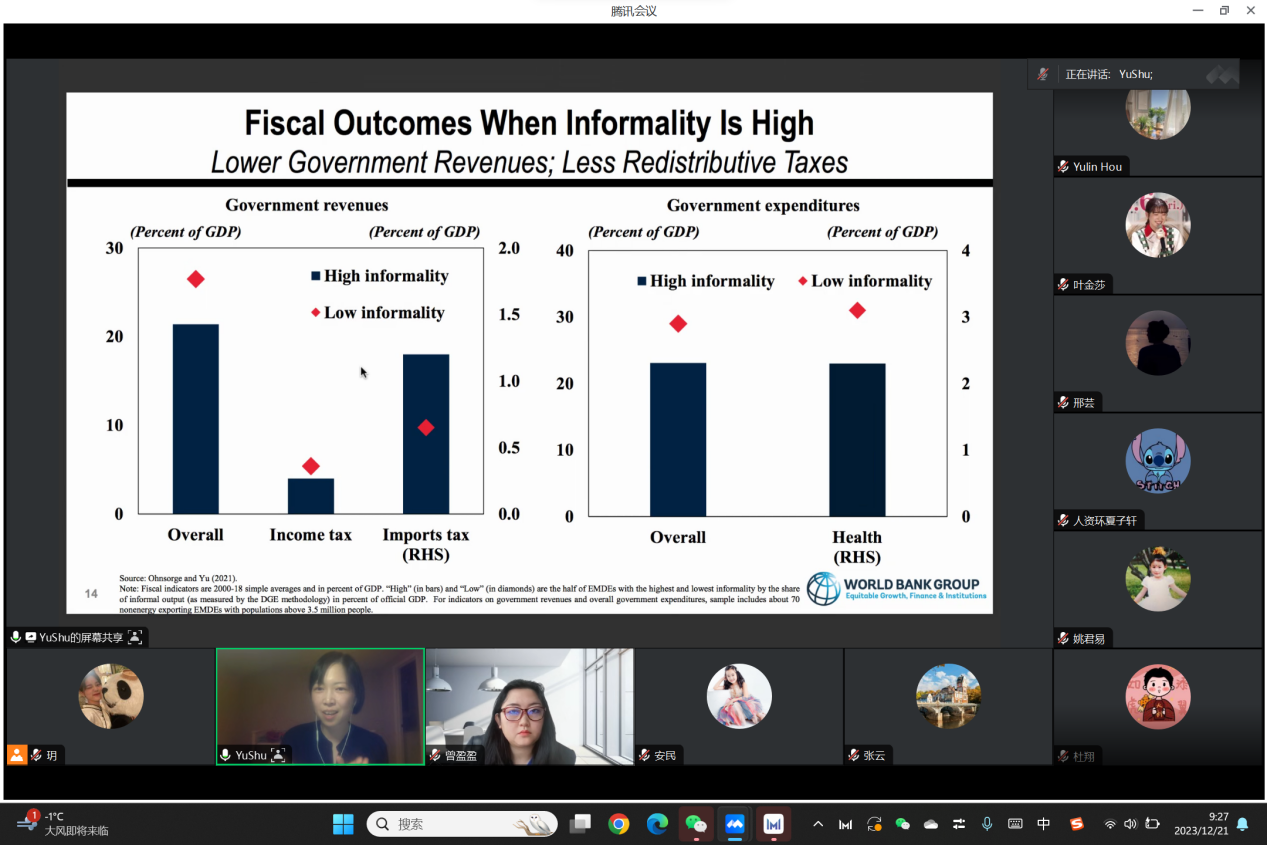Toggle the 中 Chinese input mode indicator

pos(1044,824)
